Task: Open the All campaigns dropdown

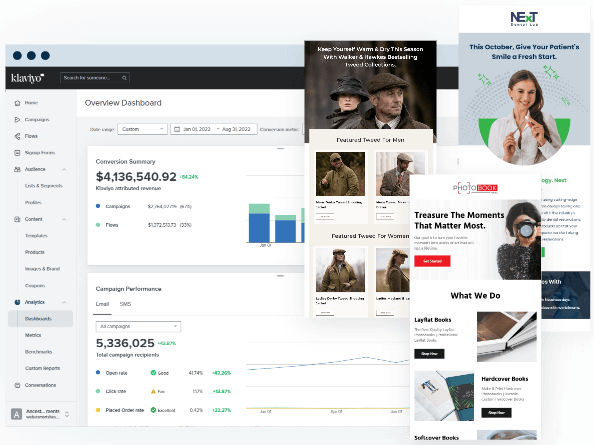Action: 138,326
